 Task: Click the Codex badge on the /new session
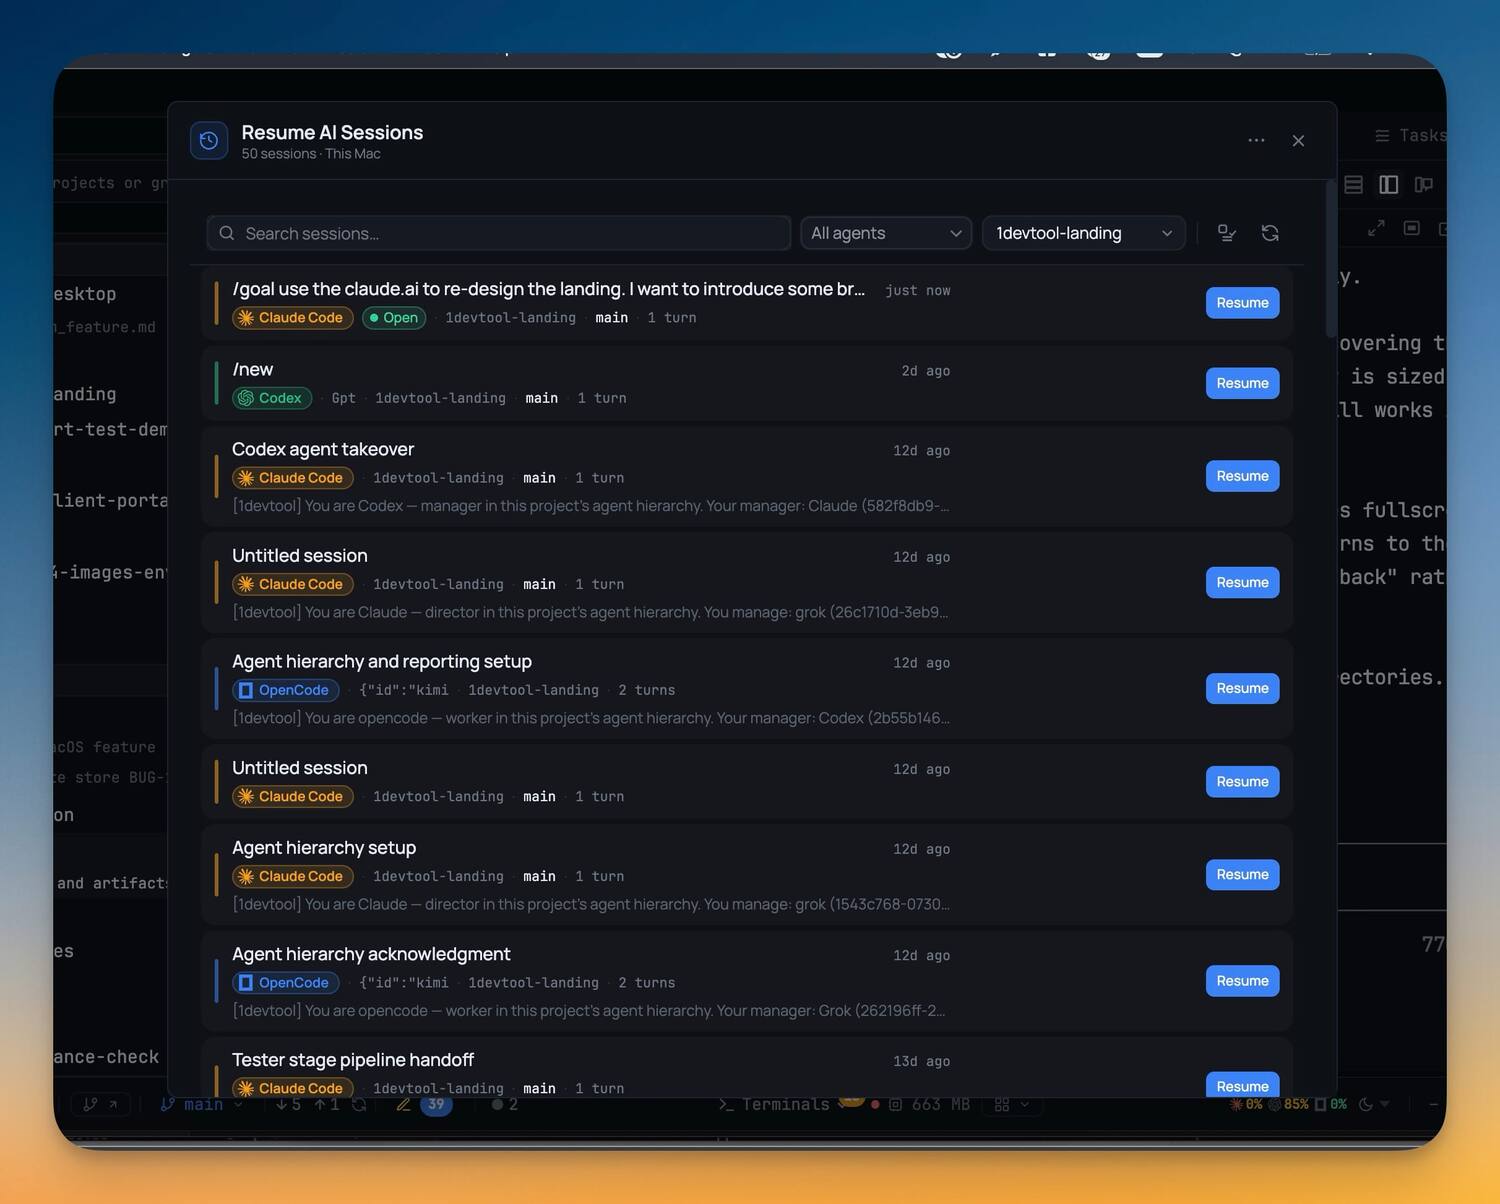tap(272, 398)
